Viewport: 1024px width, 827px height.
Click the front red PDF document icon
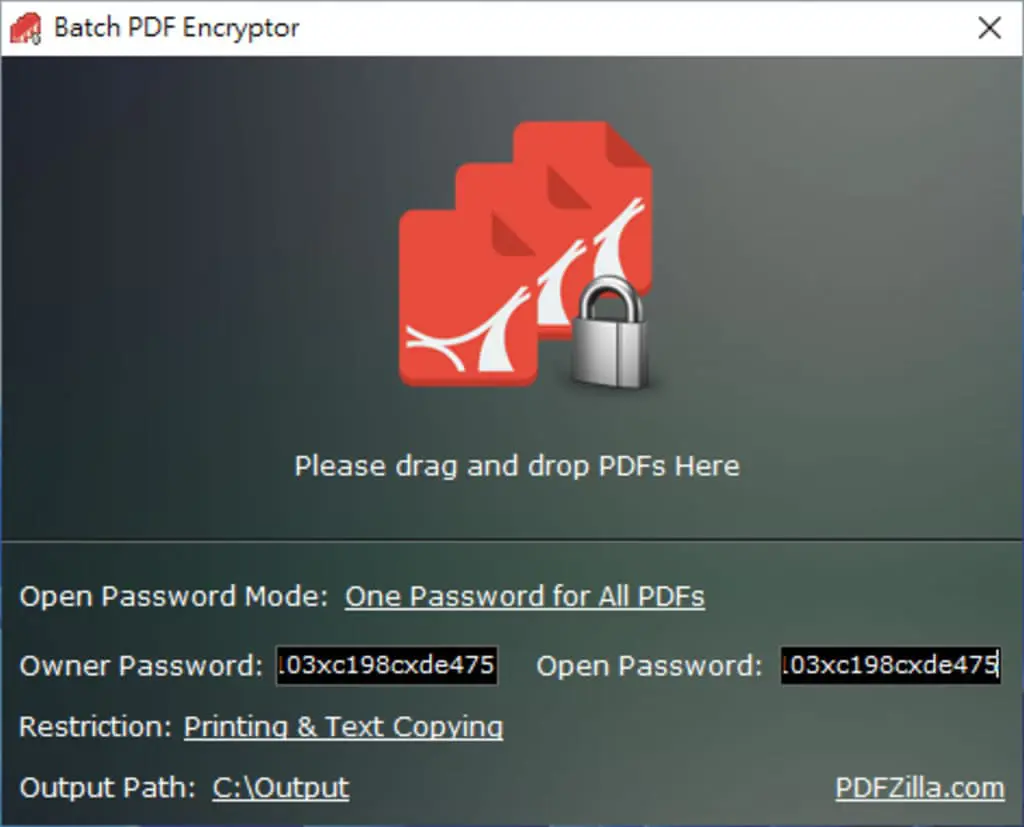pos(468,297)
